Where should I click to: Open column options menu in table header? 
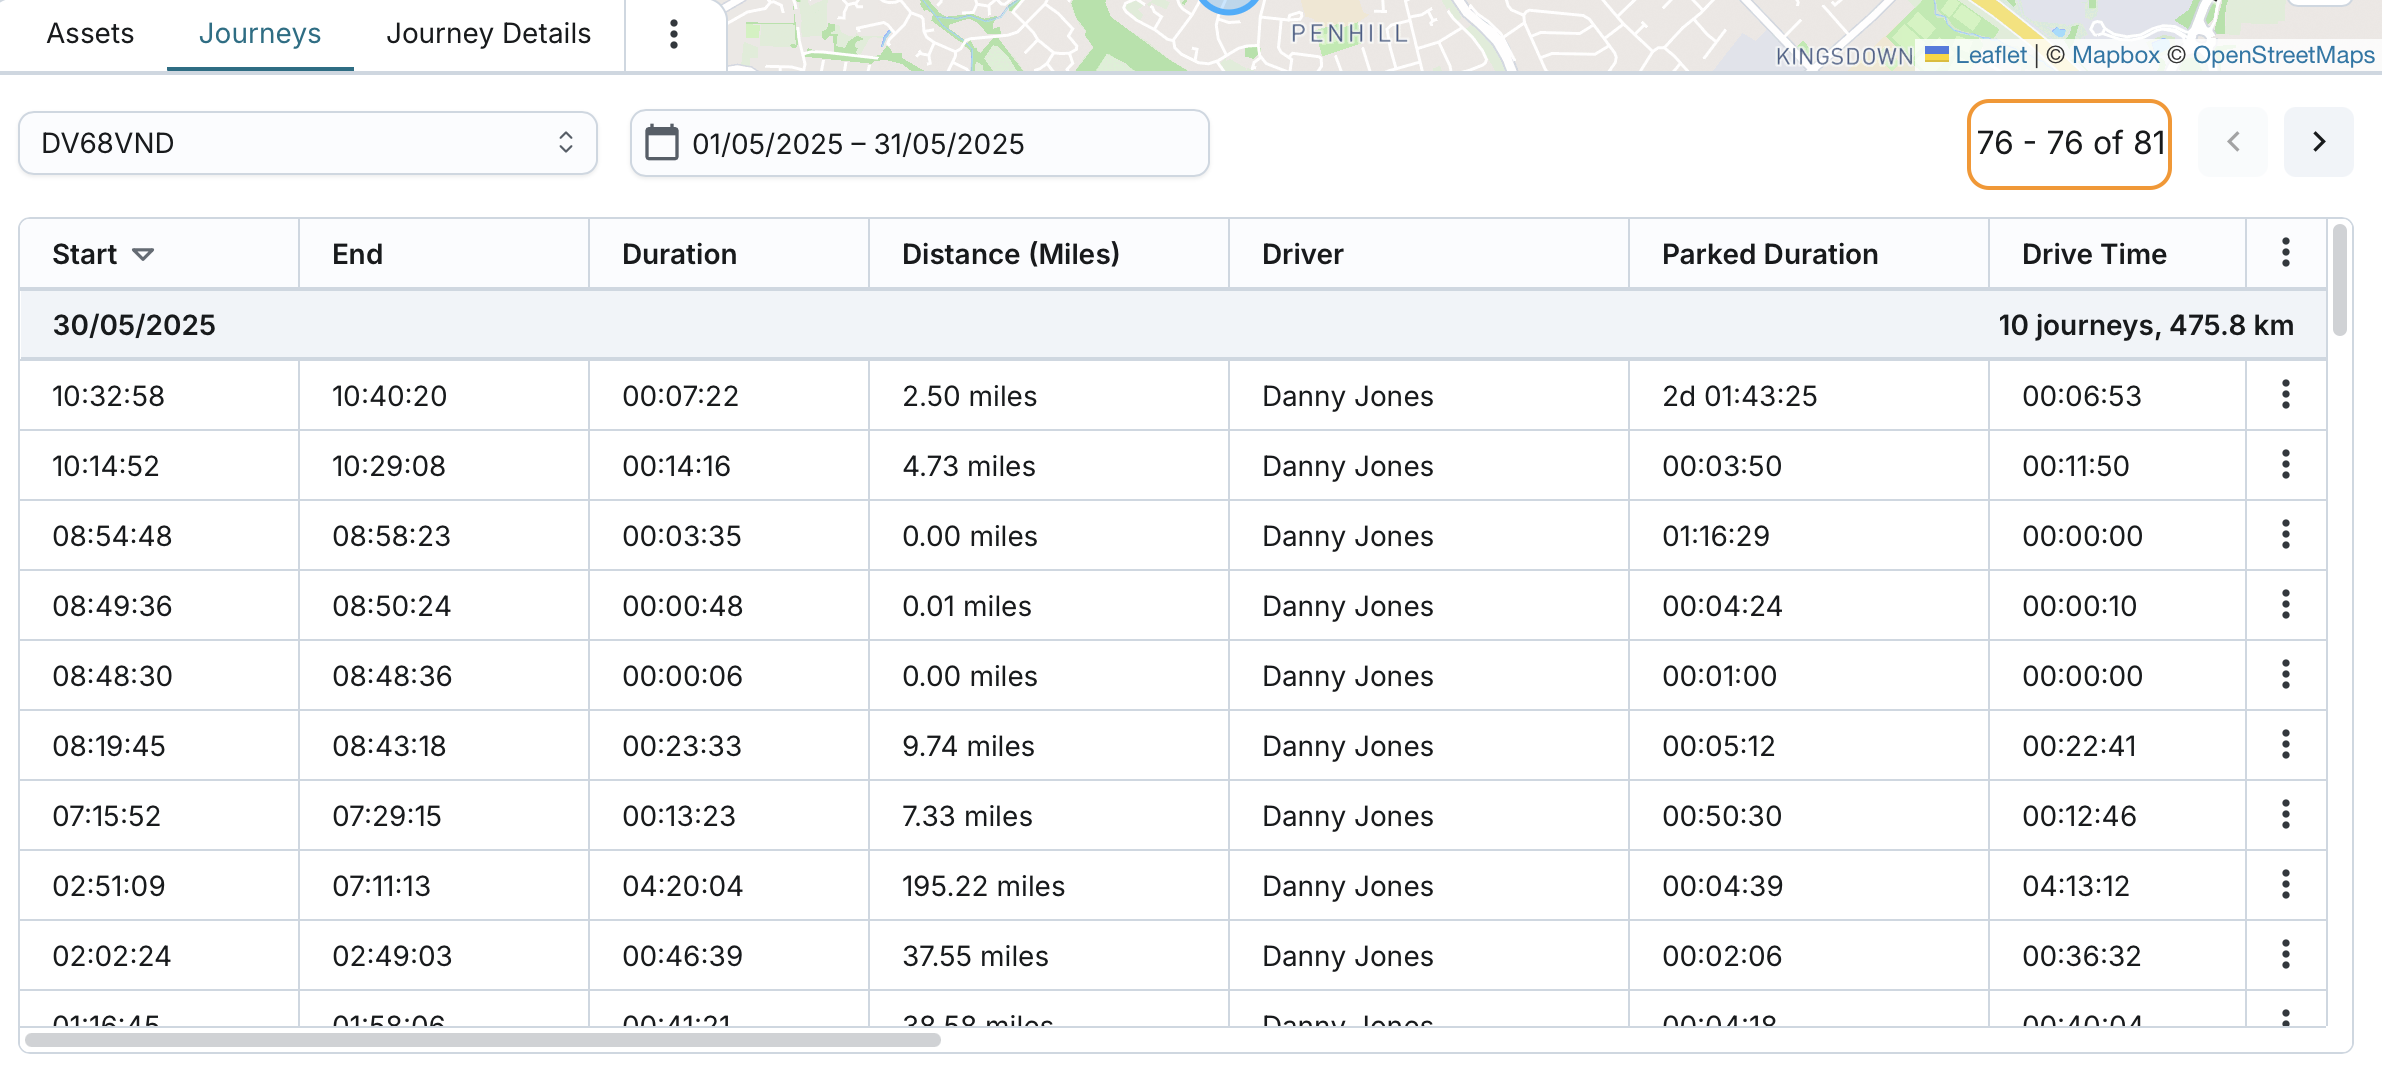(2285, 253)
